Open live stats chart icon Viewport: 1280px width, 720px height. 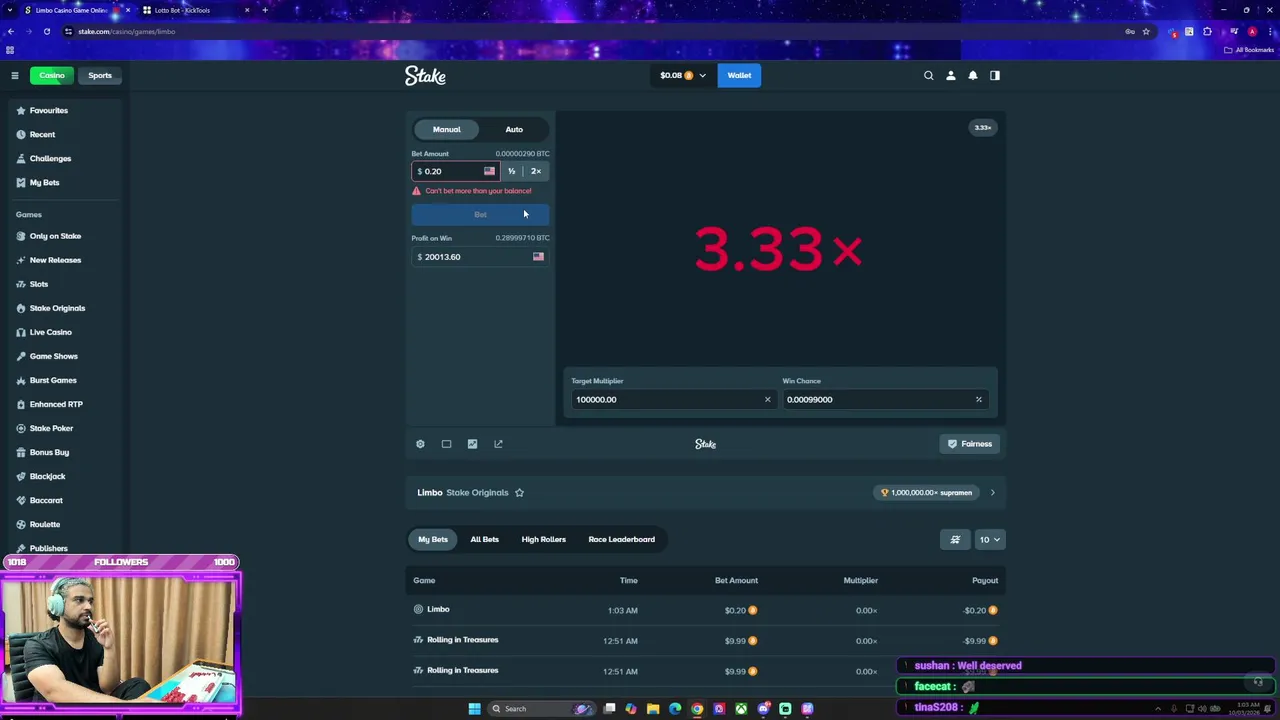[x=472, y=444]
